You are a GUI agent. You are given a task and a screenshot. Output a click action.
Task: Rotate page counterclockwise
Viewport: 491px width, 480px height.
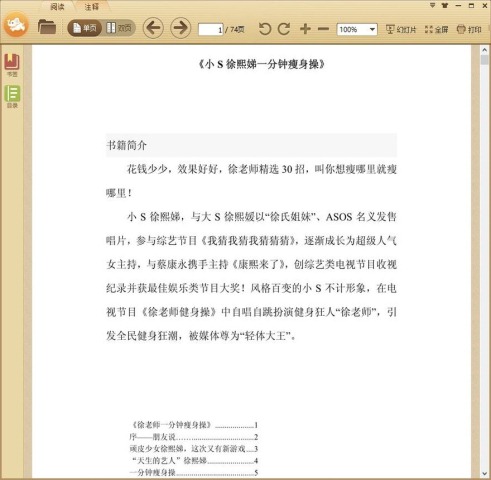(265, 29)
